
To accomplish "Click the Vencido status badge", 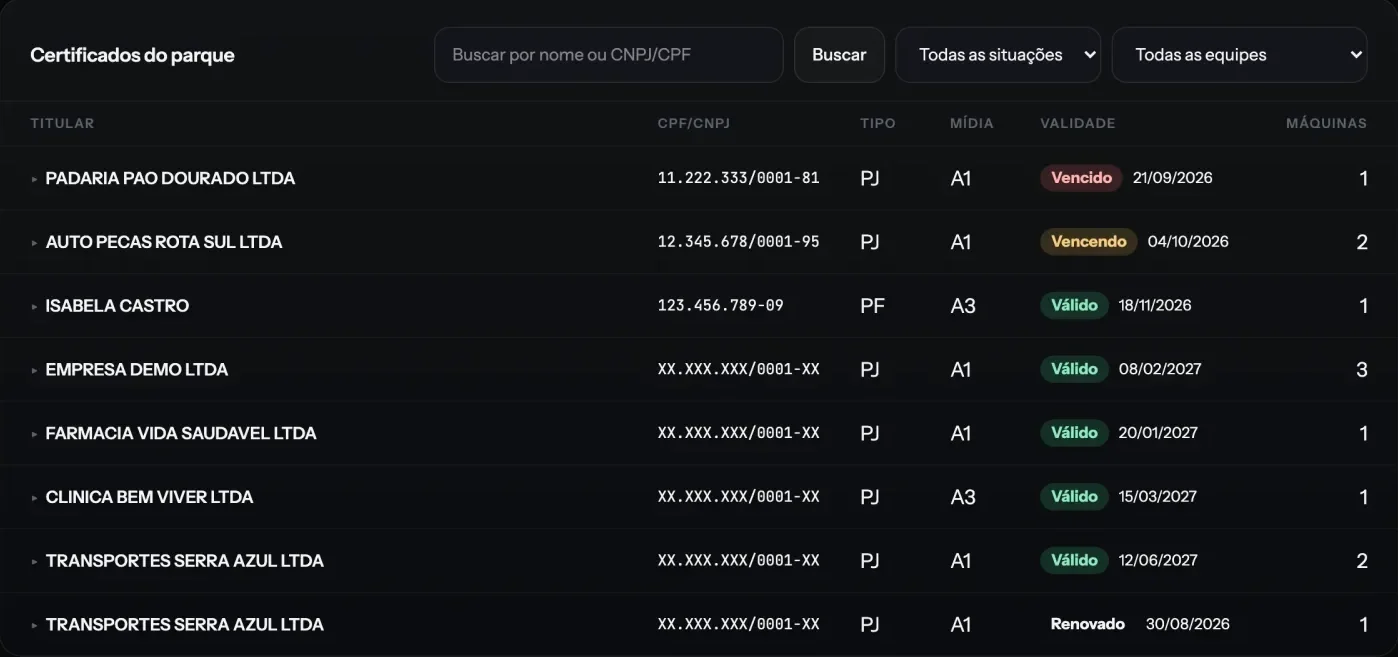I will pyautogui.click(x=1081, y=178).
